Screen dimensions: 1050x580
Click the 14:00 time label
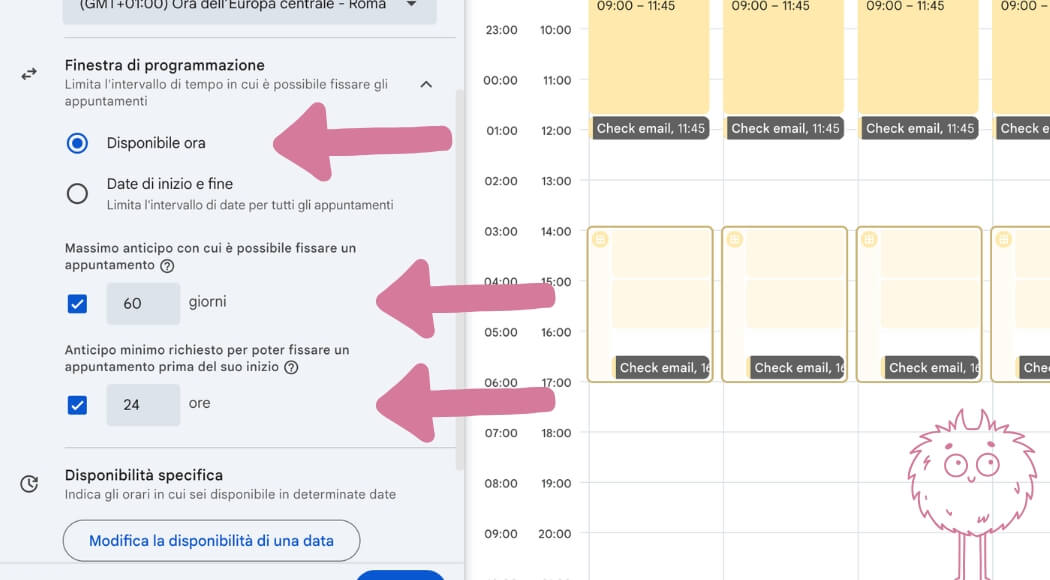pyautogui.click(x=556, y=232)
